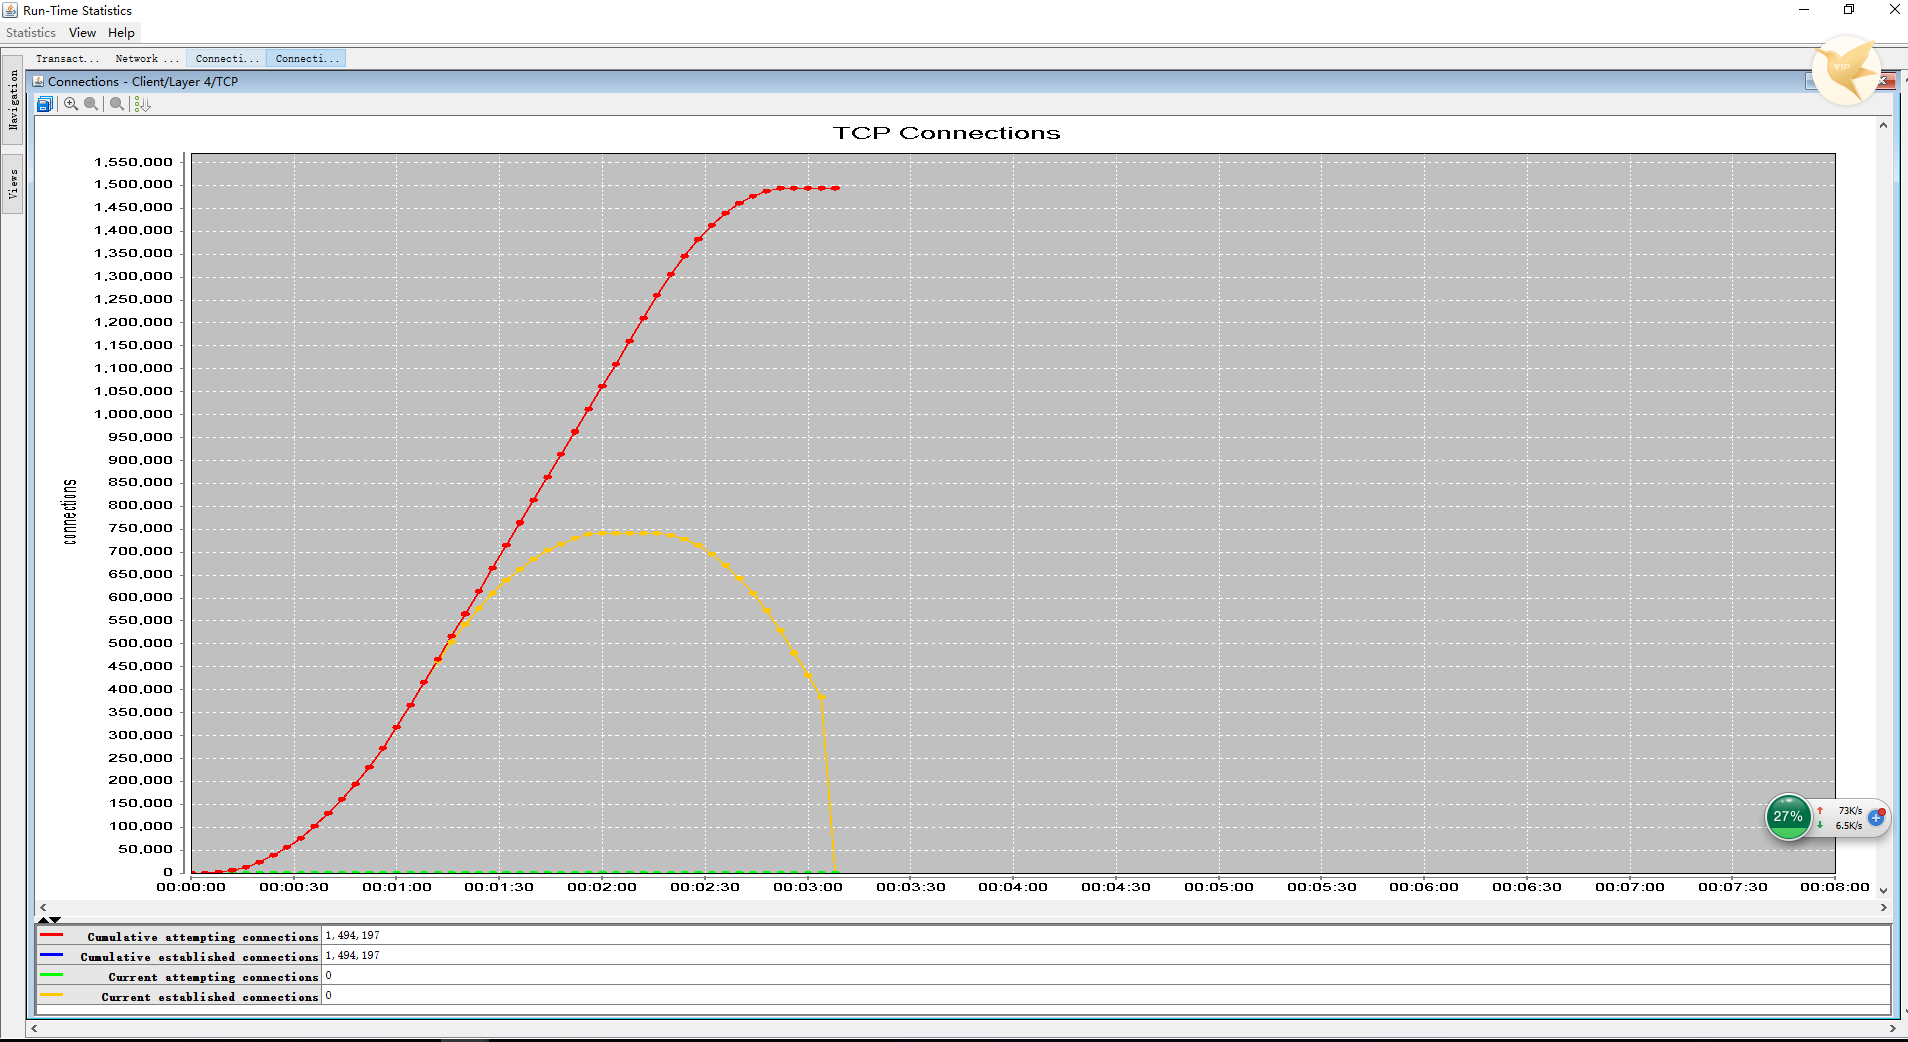Click the 00:03:00 time axis label

click(808, 887)
